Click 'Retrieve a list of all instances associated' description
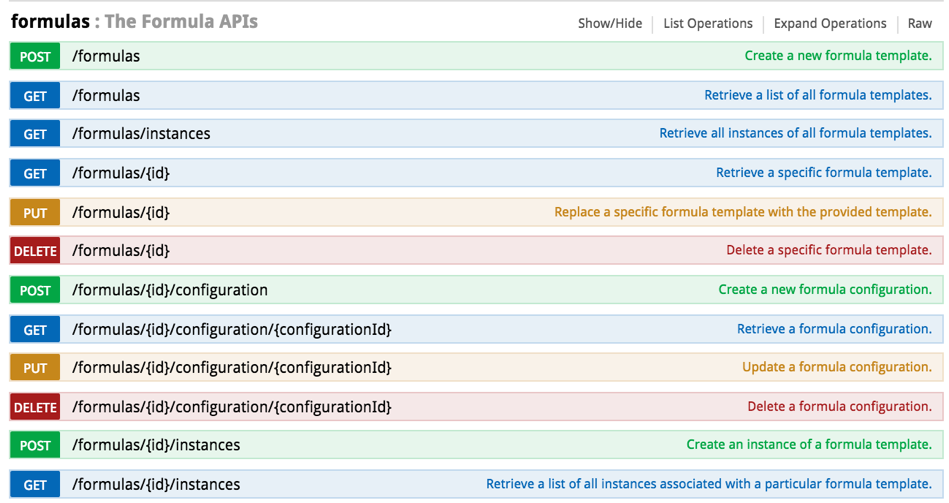Viewport: 949px width, 503px height. 709,484
